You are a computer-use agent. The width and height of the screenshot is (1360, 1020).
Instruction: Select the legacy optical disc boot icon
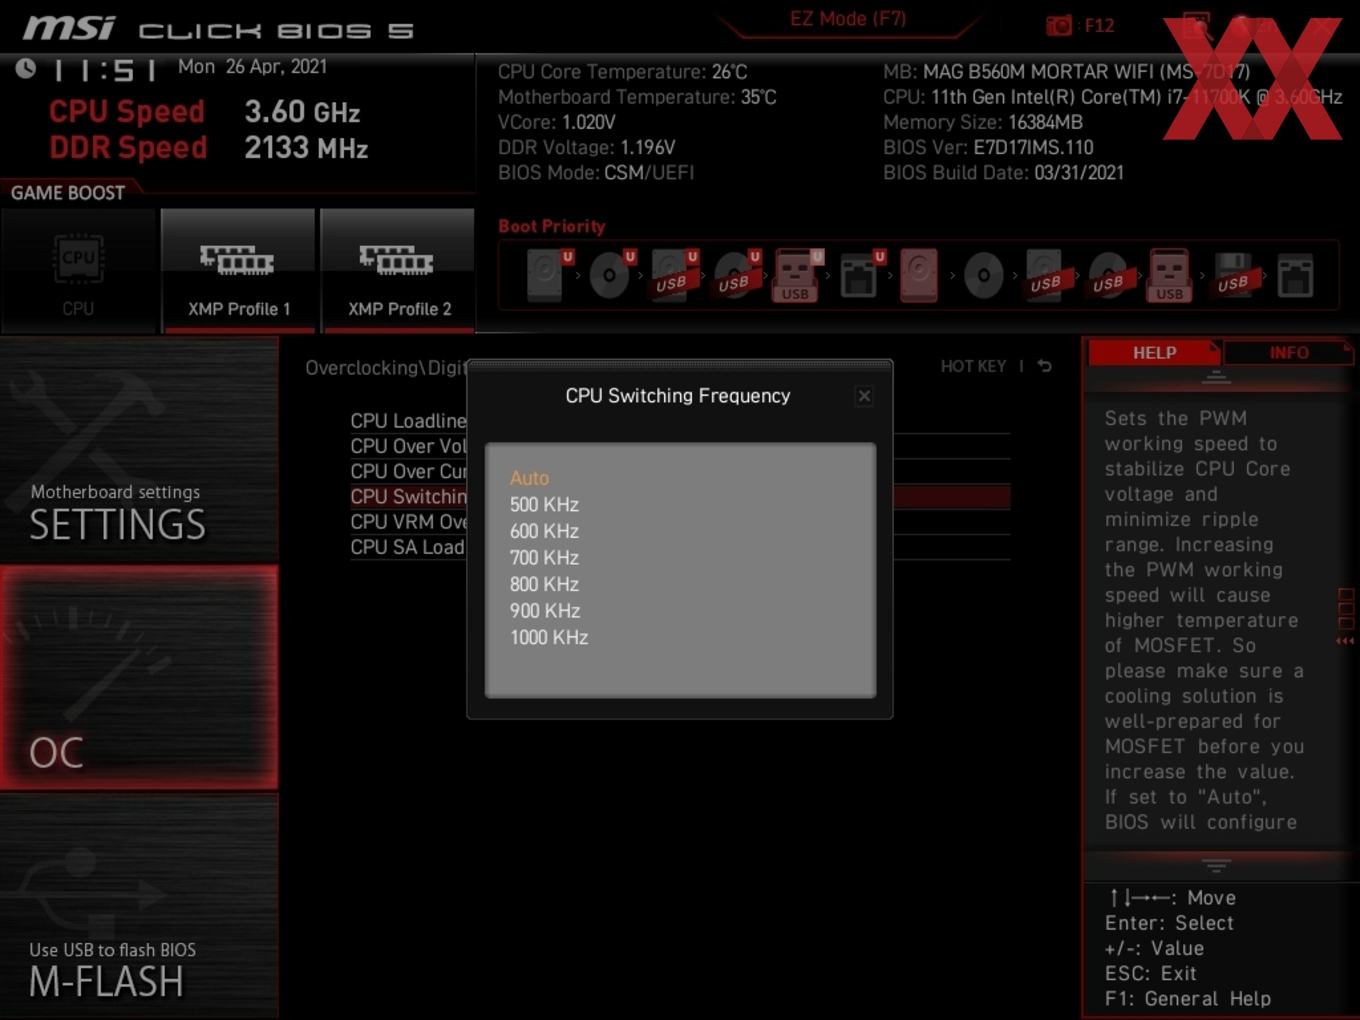983,275
